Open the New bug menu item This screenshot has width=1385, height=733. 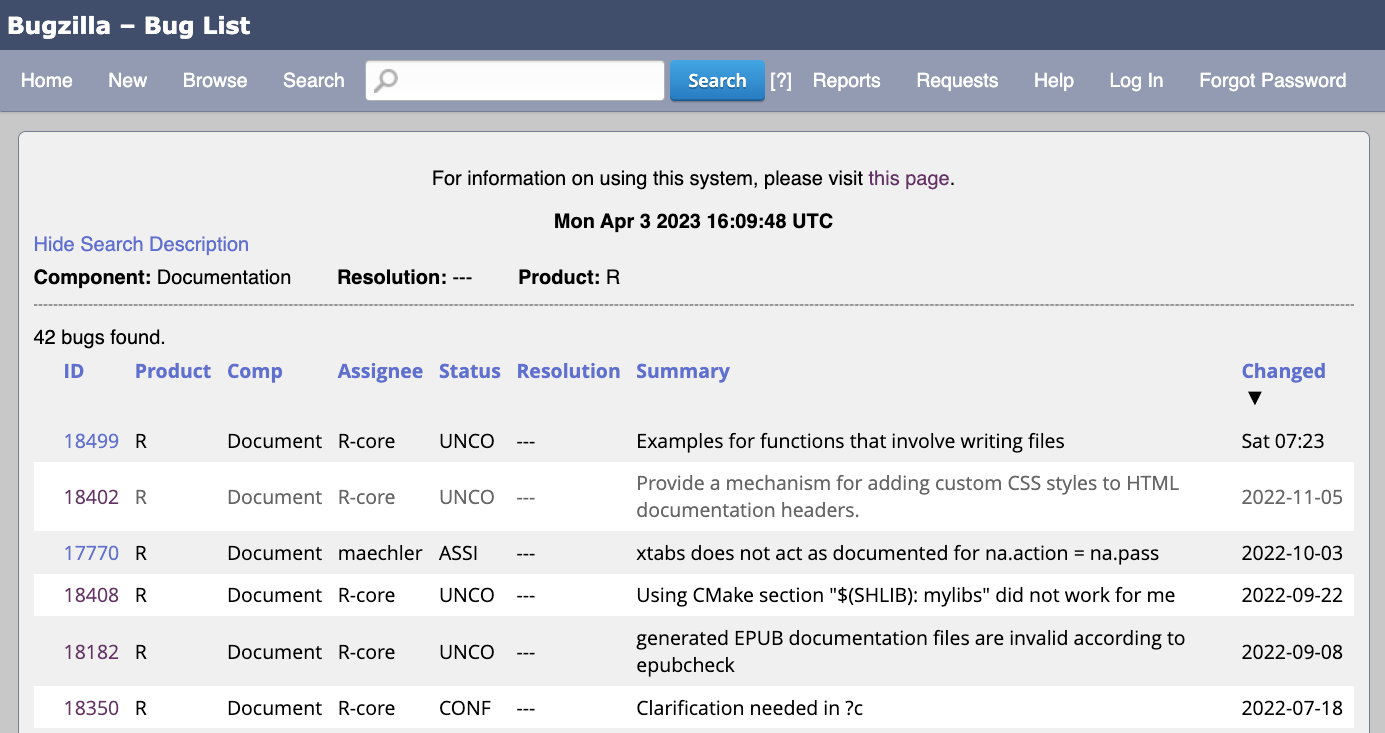[127, 81]
